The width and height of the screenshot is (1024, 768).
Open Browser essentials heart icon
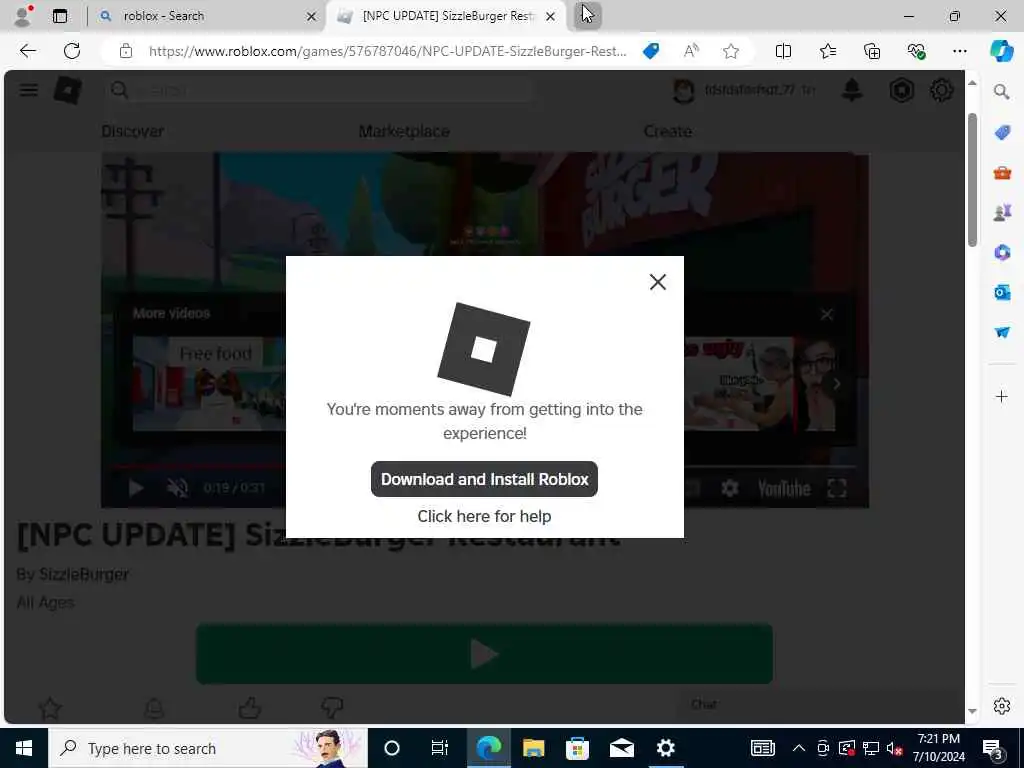click(x=916, y=51)
